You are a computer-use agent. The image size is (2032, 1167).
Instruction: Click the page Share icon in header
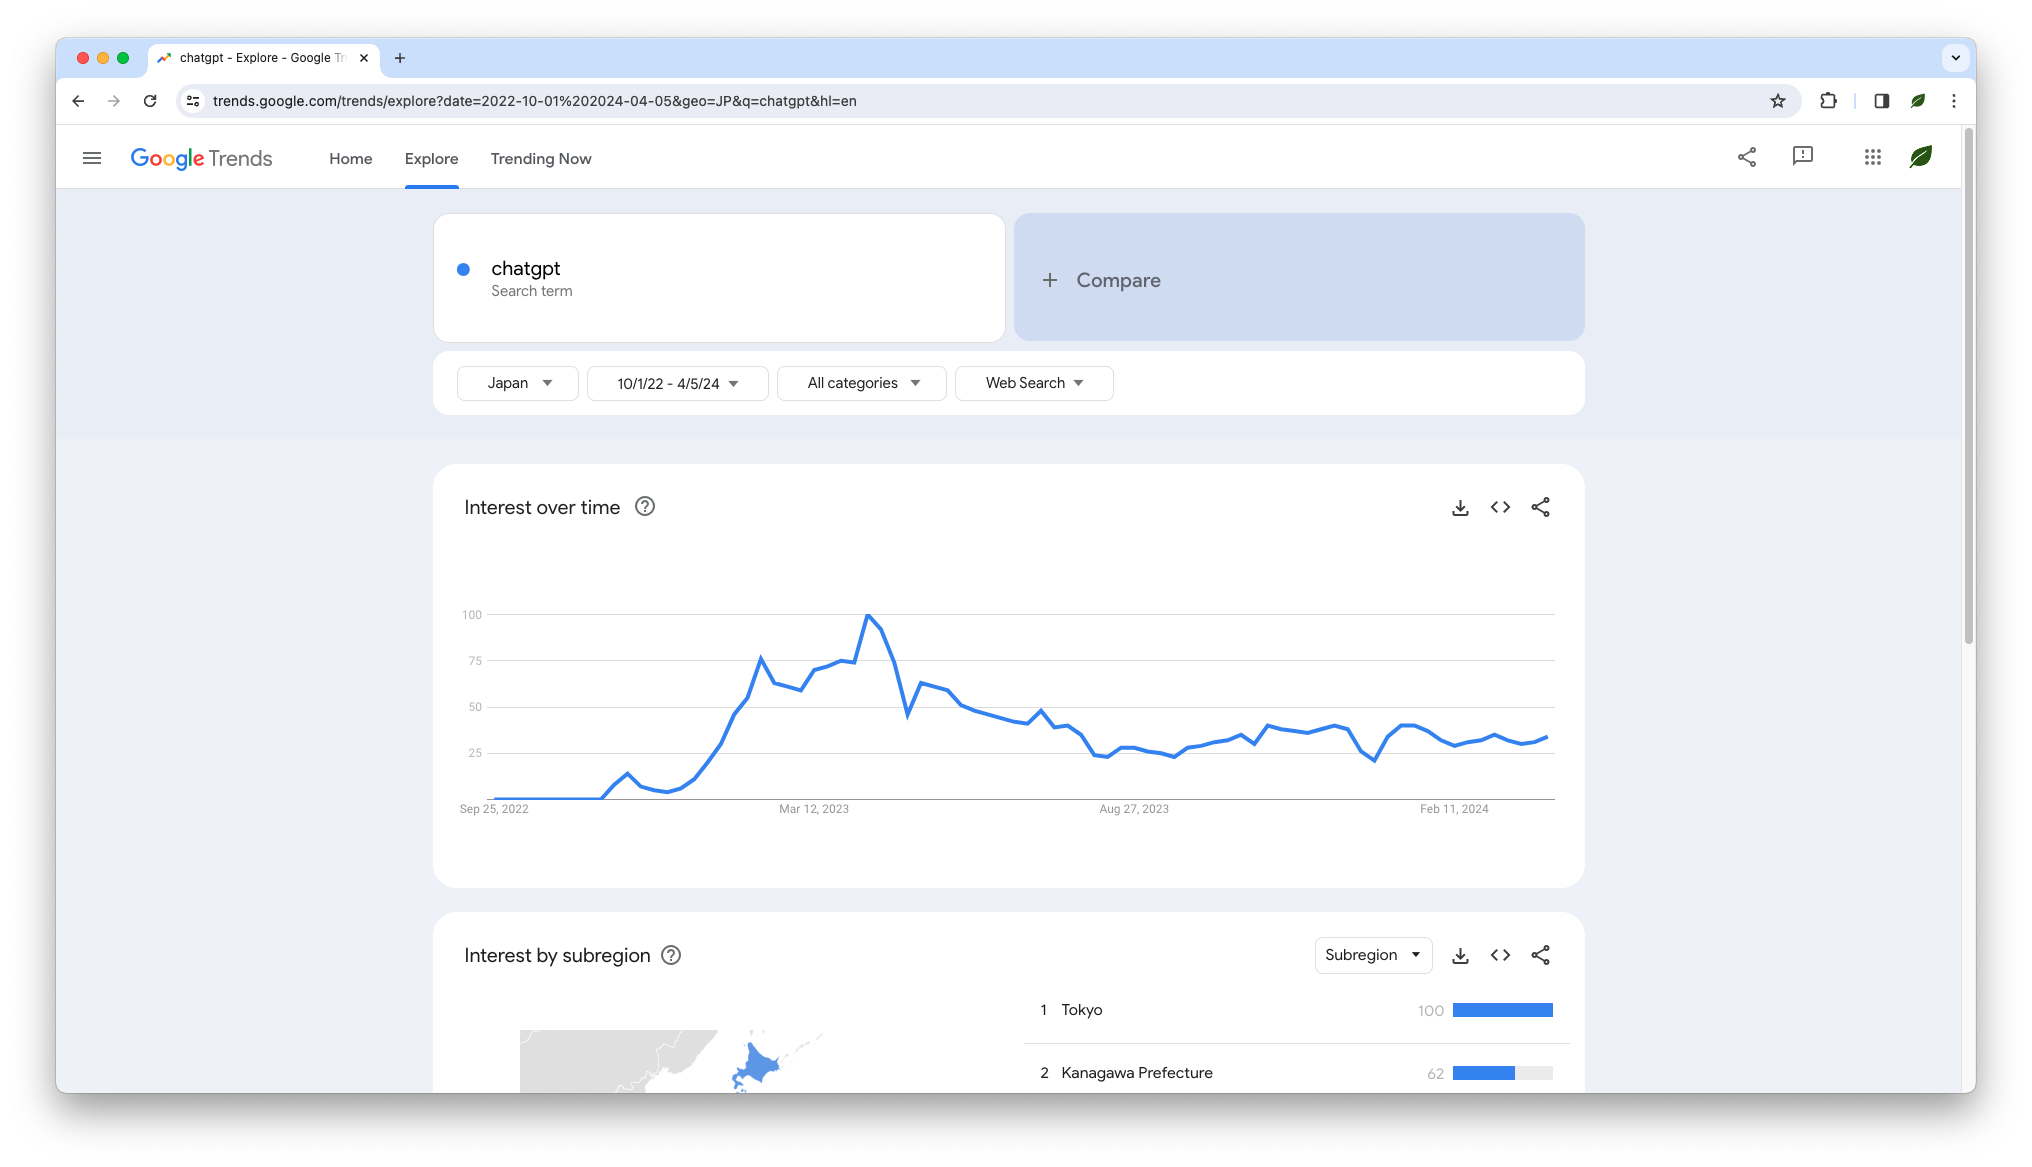(x=1747, y=157)
